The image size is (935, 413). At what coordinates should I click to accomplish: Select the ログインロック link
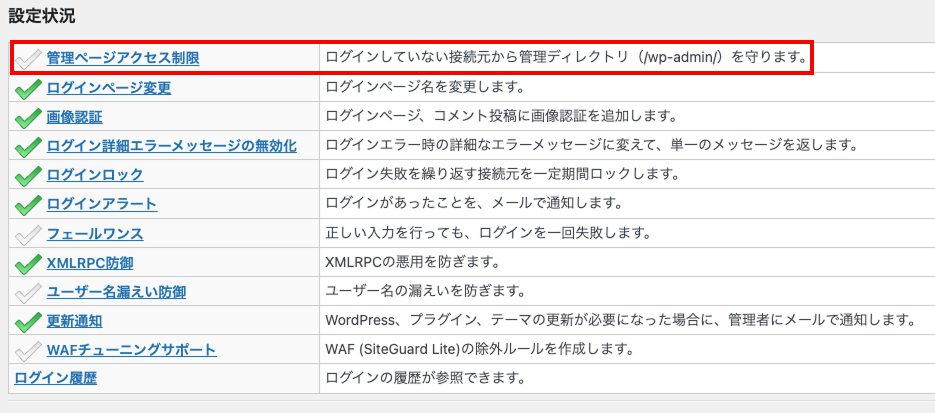point(94,174)
